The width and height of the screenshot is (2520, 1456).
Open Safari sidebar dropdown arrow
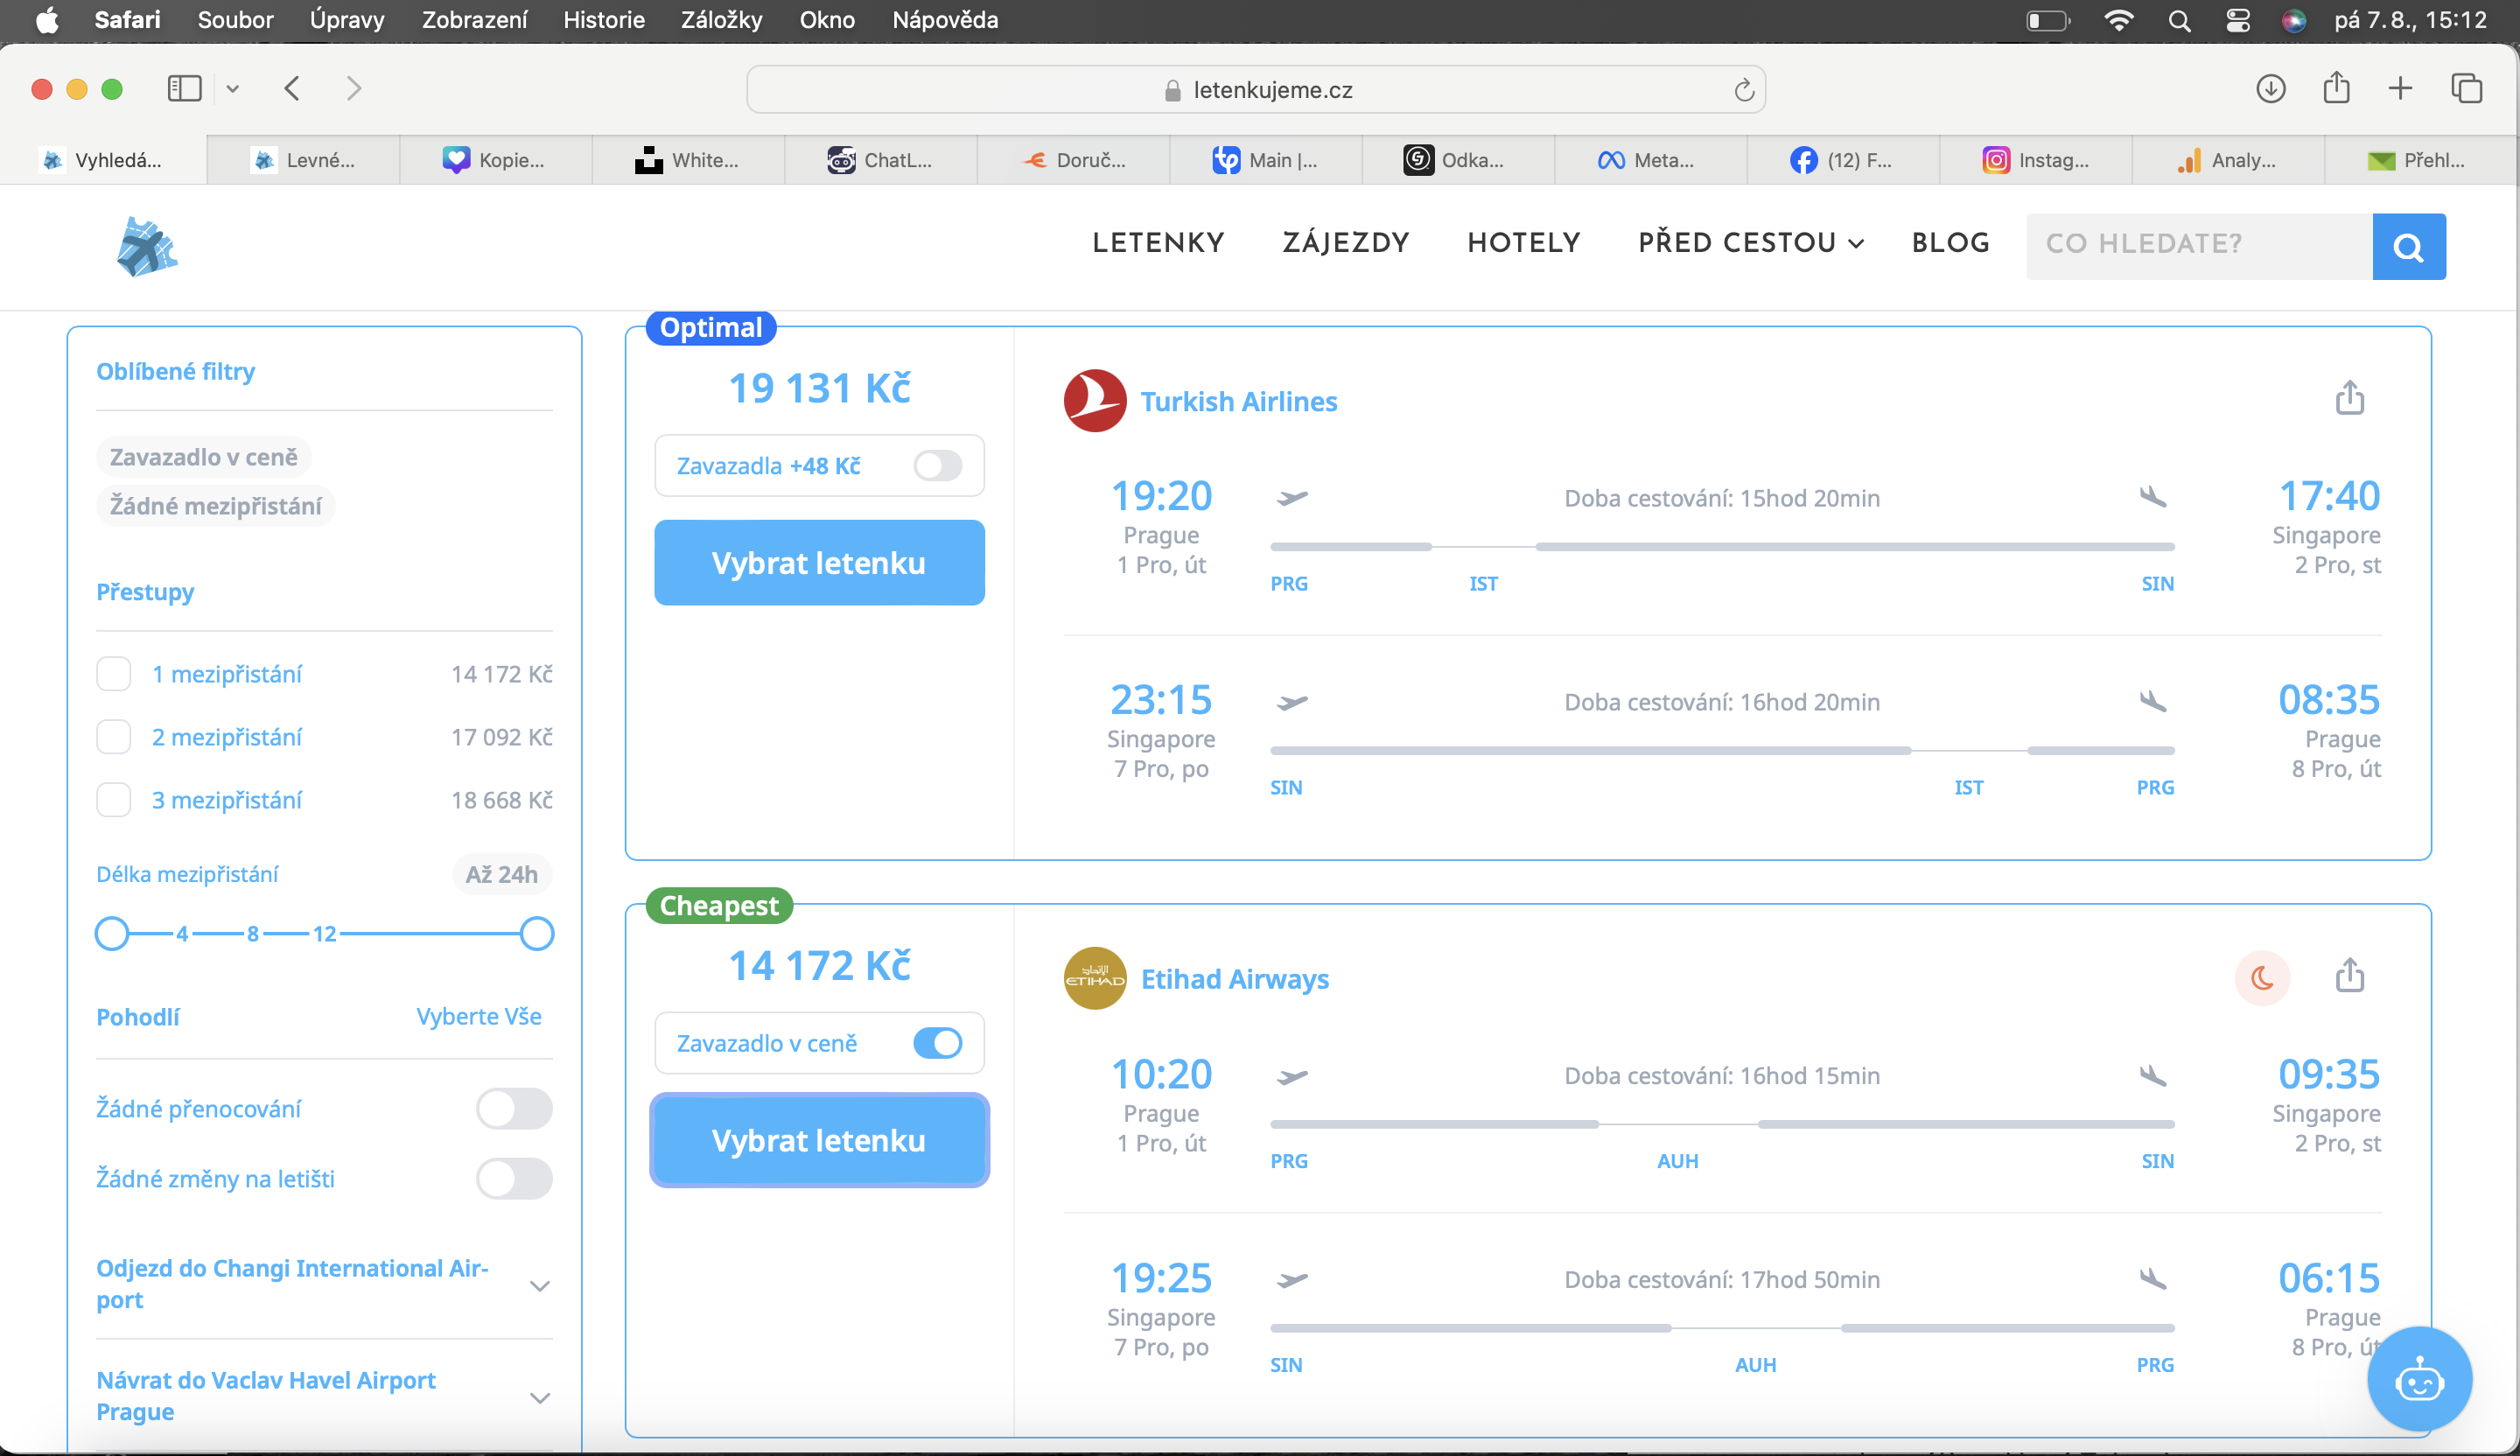tap(233, 89)
